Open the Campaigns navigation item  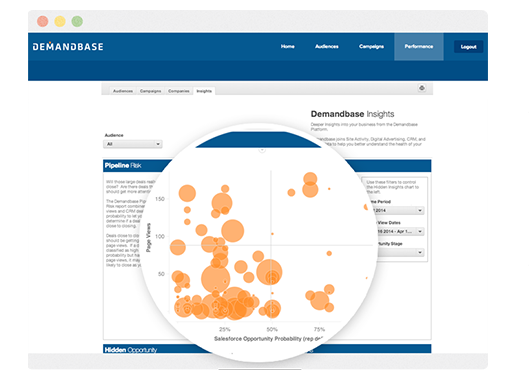tap(371, 47)
